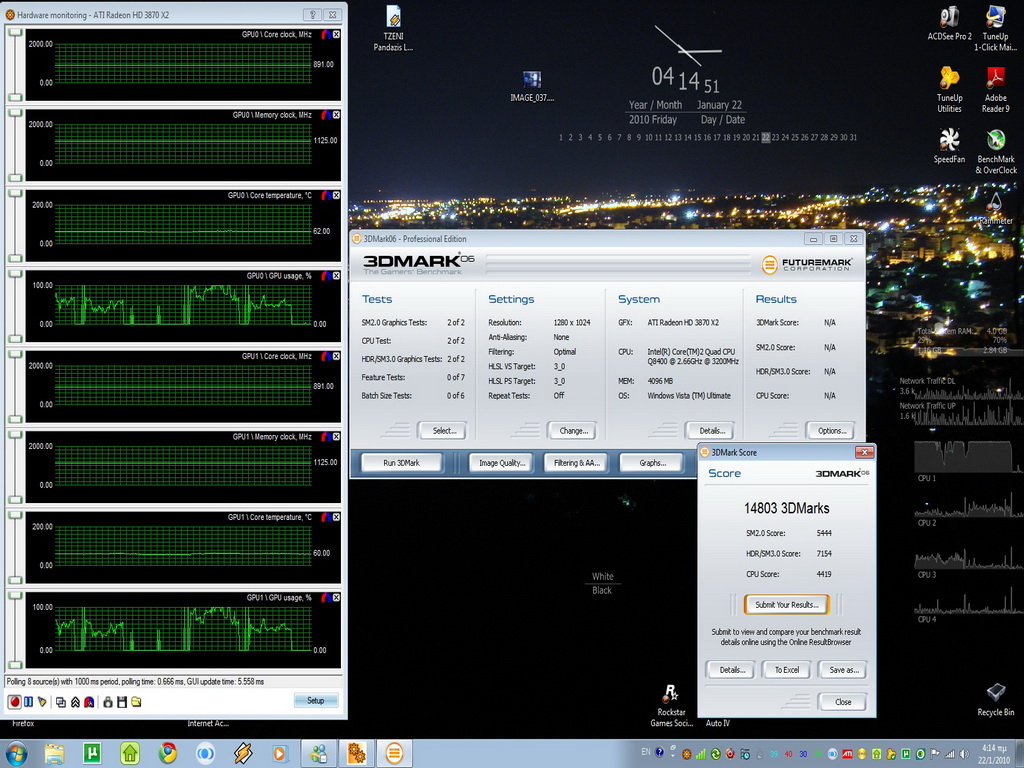Click the padlock icon in monitoring toolbar
This screenshot has height=768, width=1024.
(108, 701)
